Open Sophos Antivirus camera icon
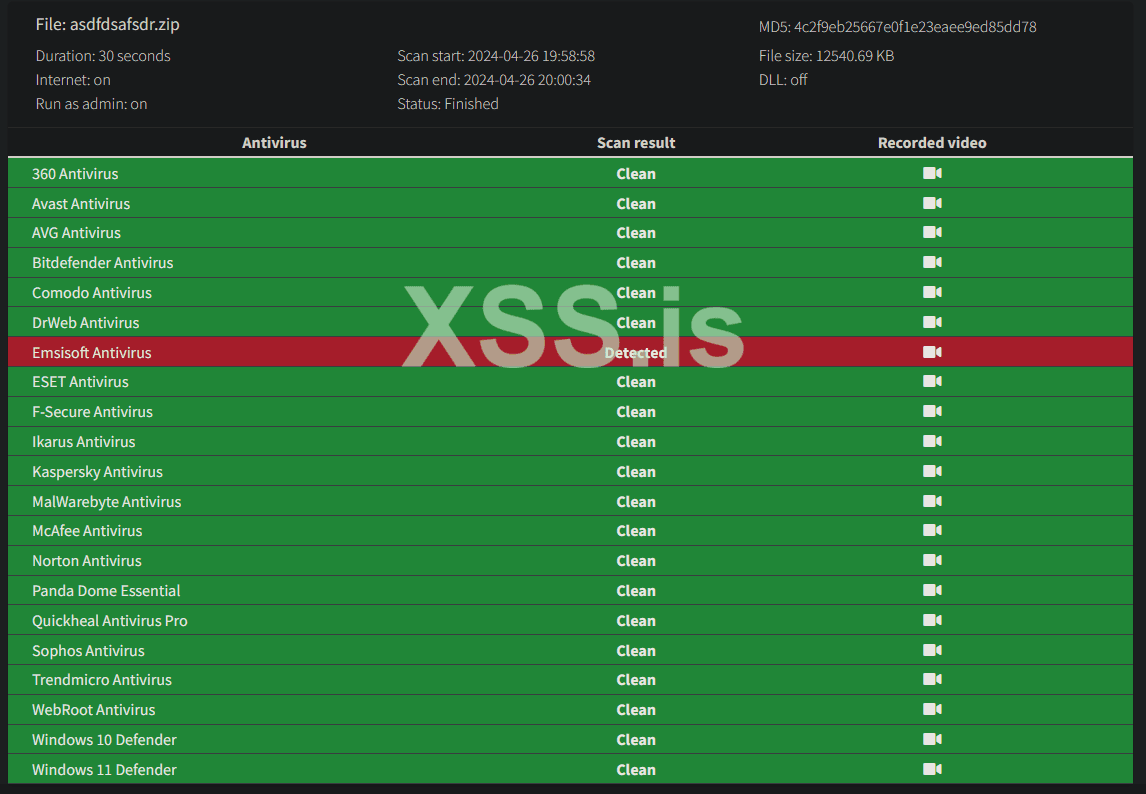This screenshot has width=1146, height=794. [x=932, y=651]
